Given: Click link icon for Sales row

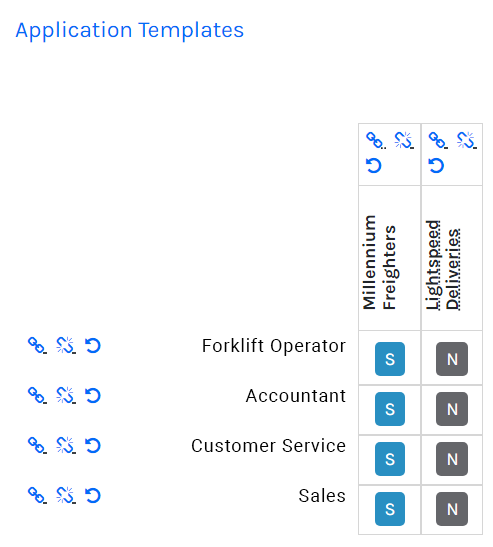Looking at the screenshot, I should tap(37, 495).
